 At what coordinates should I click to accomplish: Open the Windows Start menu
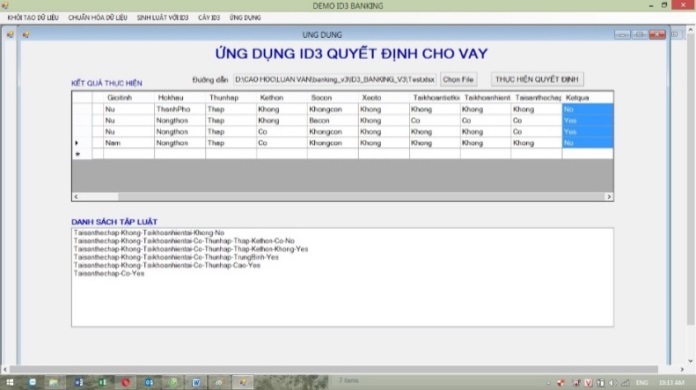9,382
